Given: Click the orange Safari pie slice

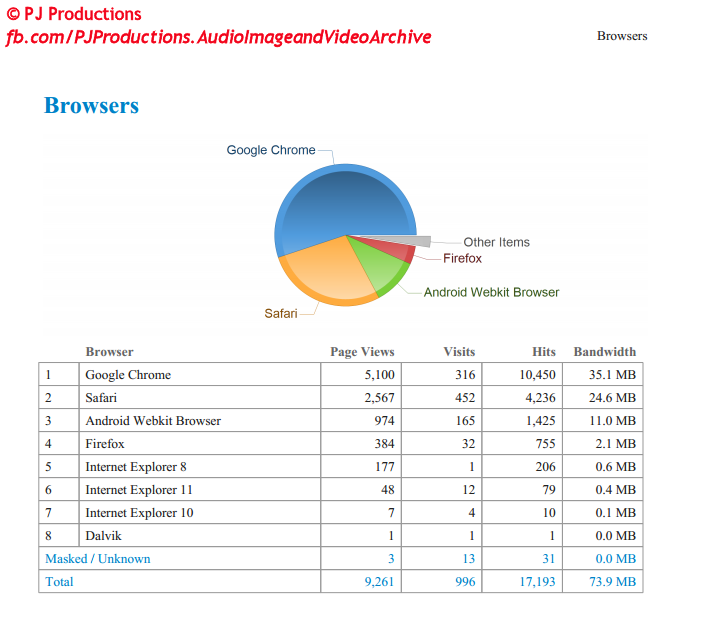Looking at the screenshot, I should point(325,270).
